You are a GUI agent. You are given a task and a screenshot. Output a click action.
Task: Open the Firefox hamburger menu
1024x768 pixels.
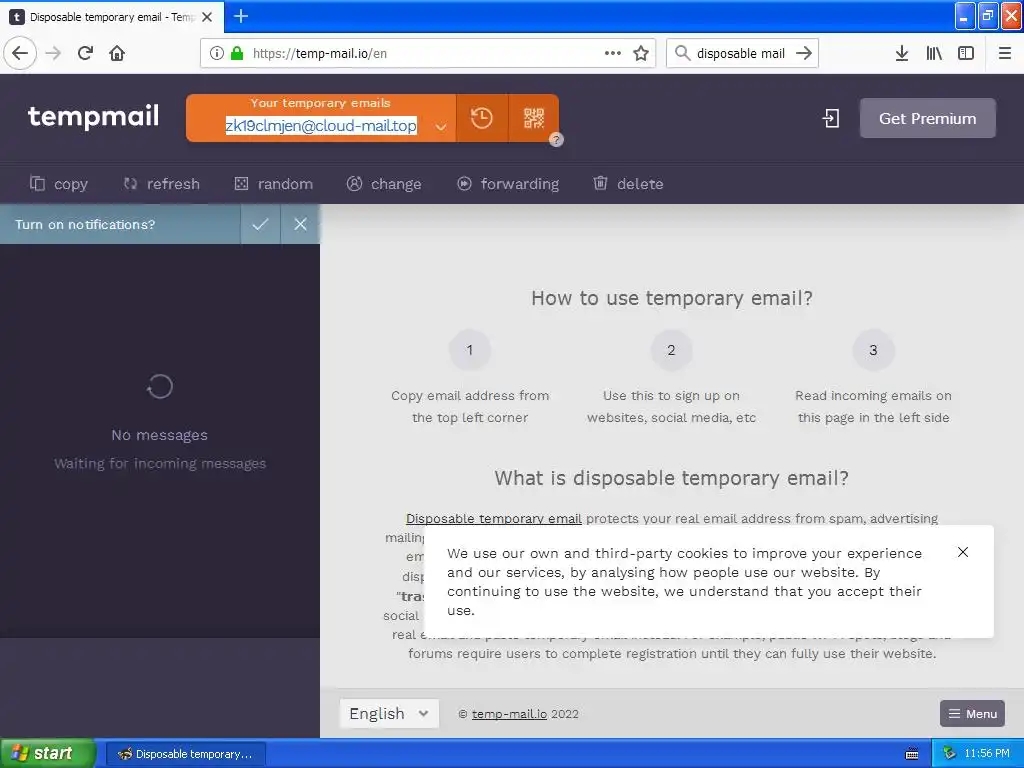point(1005,53)
